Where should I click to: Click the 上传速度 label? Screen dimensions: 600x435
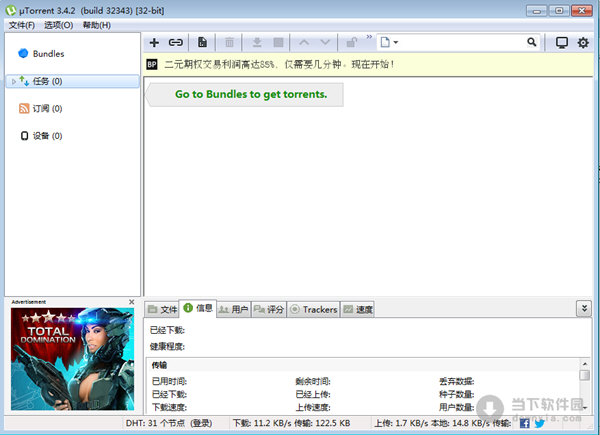[313, 407]
